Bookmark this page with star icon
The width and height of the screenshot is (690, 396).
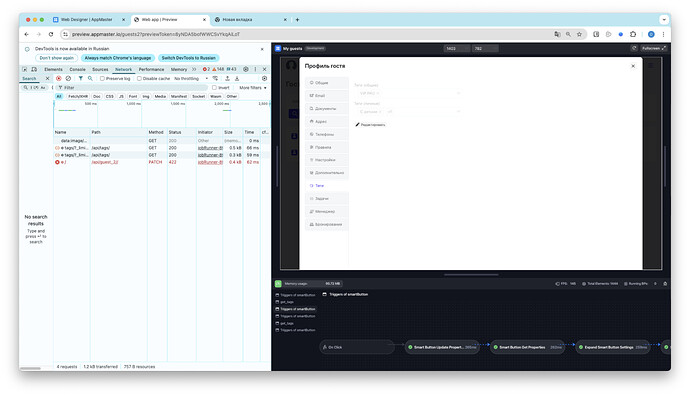(580, 34)
